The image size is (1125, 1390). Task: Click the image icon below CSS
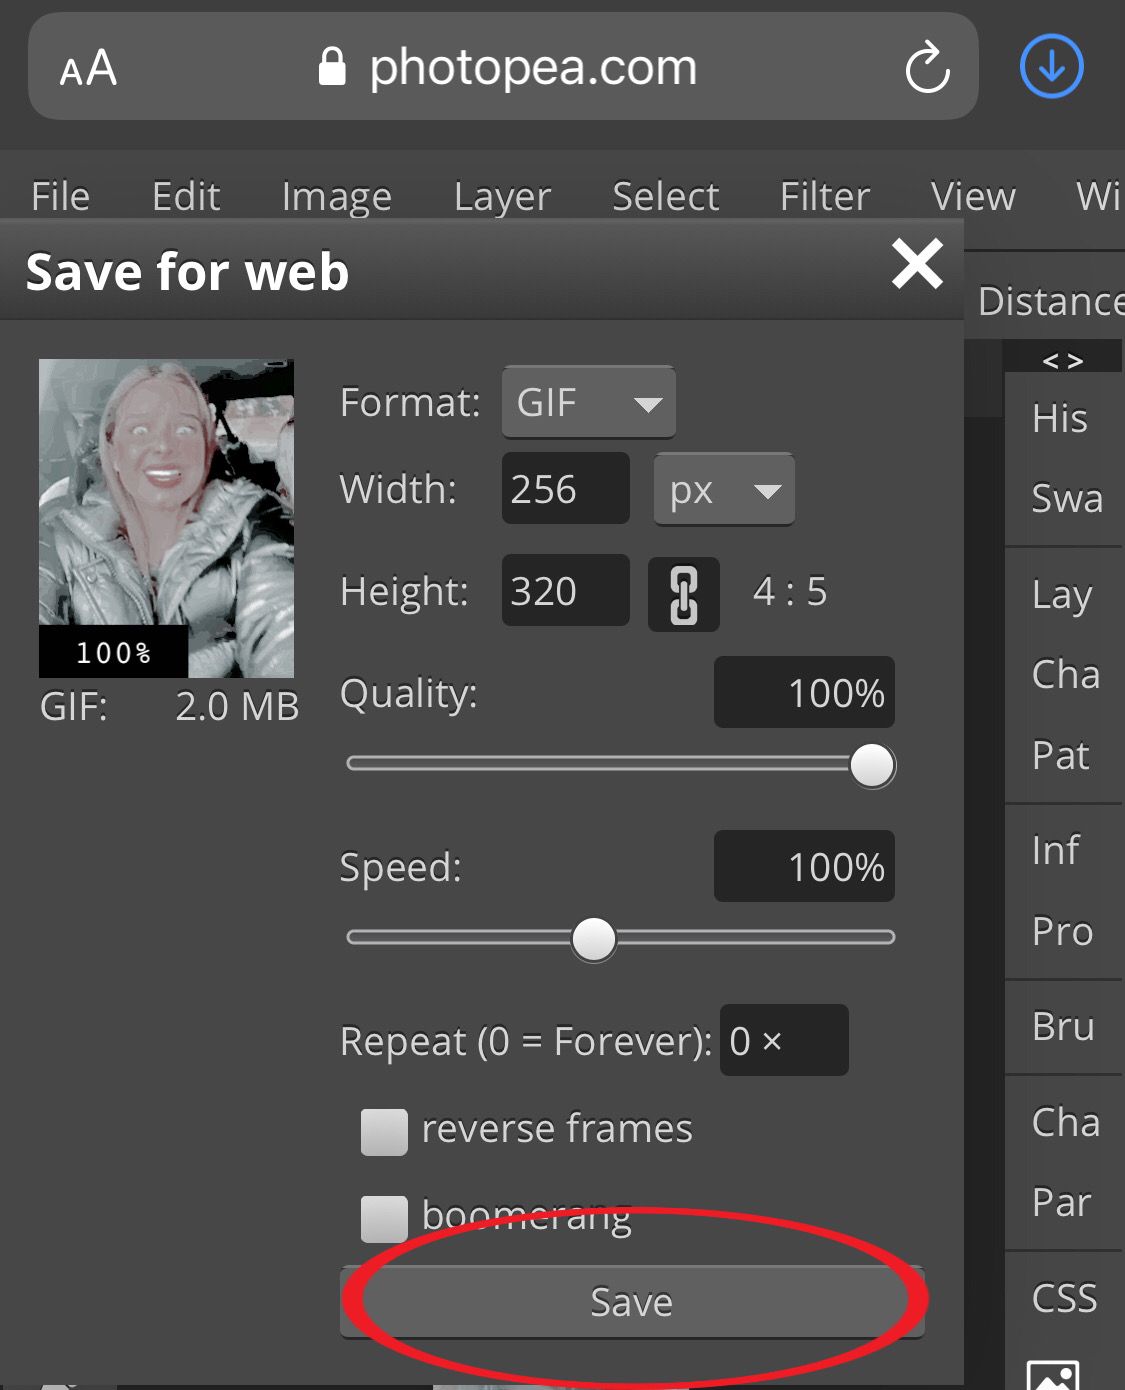click(1053, 1374)
